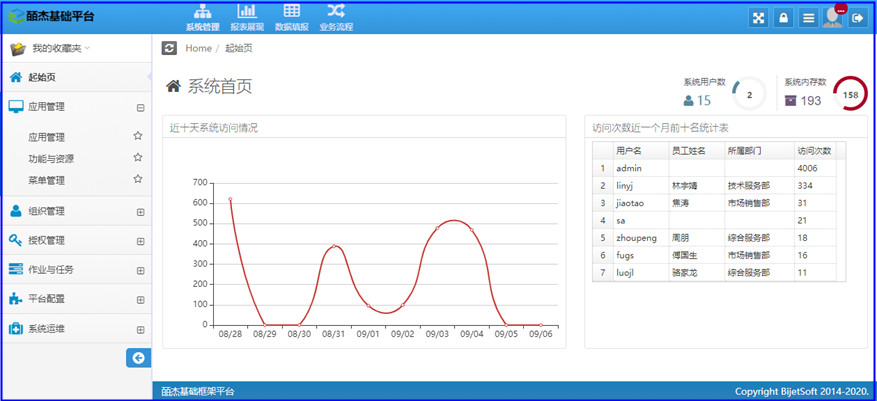The height and width of the screenshot is (401, 877).
Task: Toggle the favorite star for 菜单管理
Action: pos(138,180)
